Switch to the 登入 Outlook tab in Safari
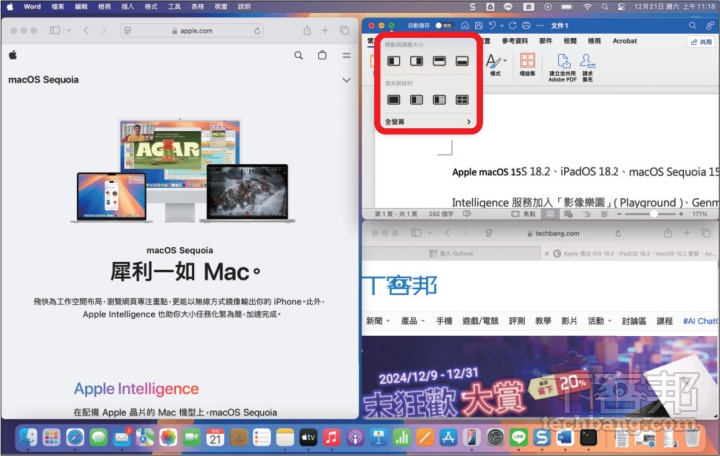The width and height of the screenshot is (720, 456). pyautogui.click(x=451, y=253)
